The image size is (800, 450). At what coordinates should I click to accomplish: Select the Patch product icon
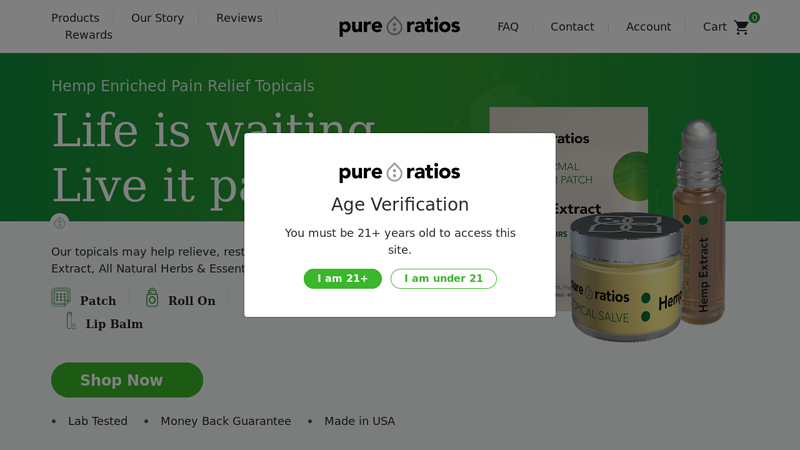pyautogui.click(x=61, y=297)
